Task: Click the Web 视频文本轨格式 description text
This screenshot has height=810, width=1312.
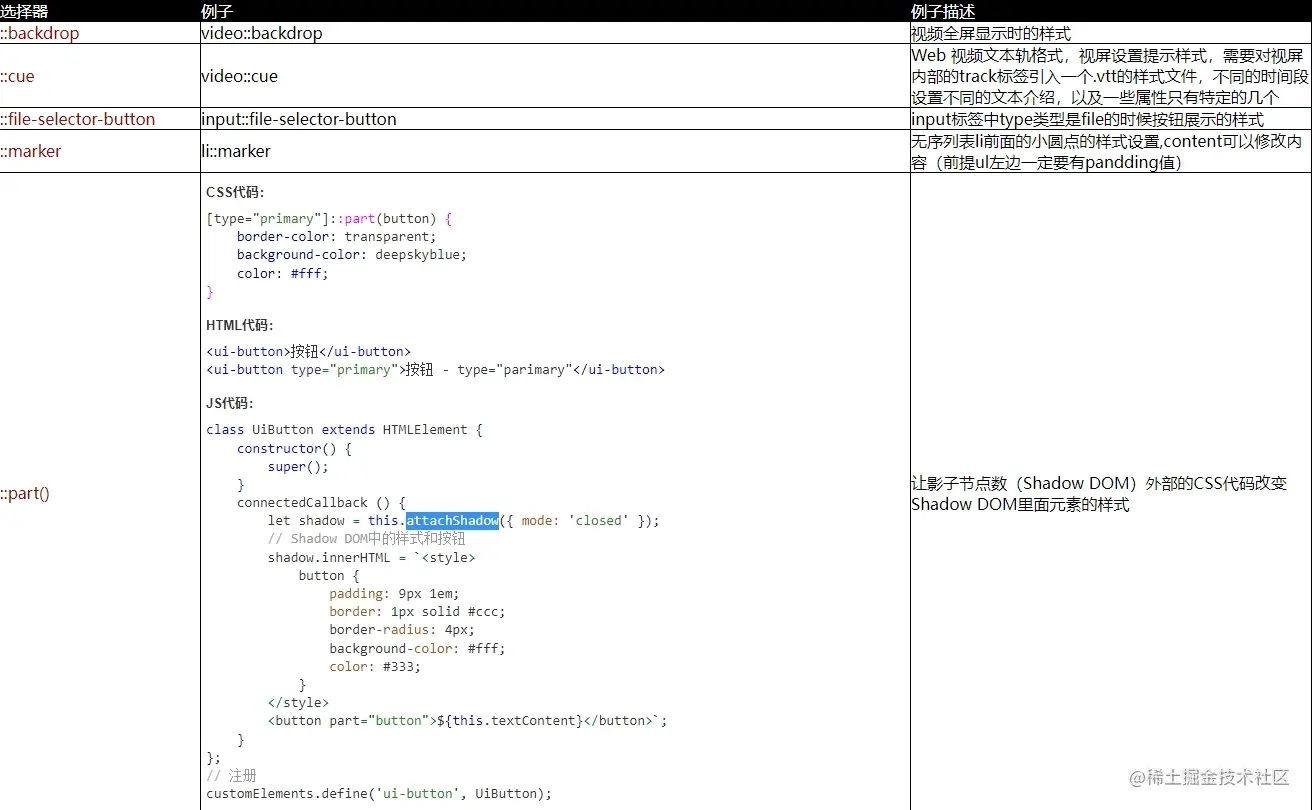Action: [x=1108, y=76]
